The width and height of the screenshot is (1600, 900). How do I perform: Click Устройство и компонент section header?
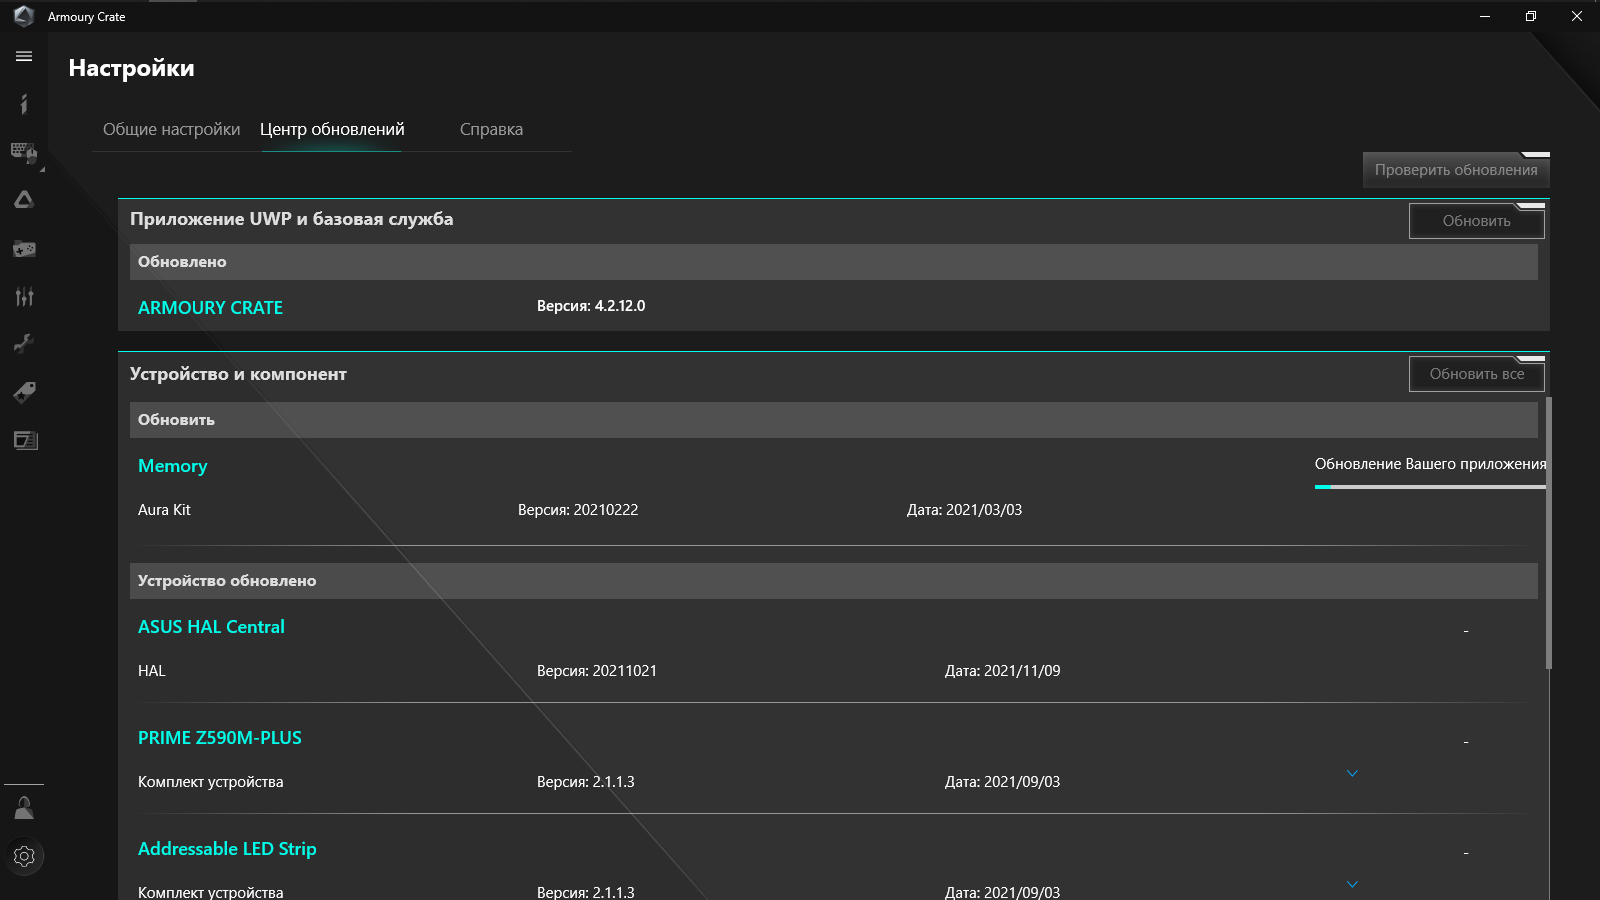[x=238, y=374]
